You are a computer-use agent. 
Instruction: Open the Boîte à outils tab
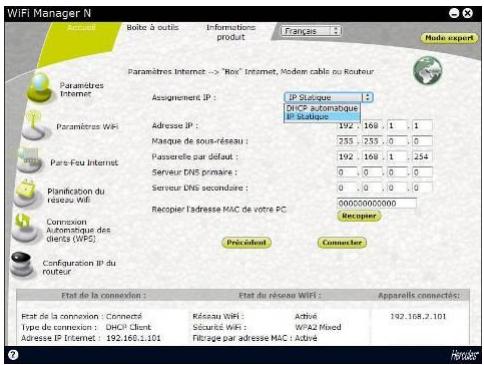tap(153, 27)
